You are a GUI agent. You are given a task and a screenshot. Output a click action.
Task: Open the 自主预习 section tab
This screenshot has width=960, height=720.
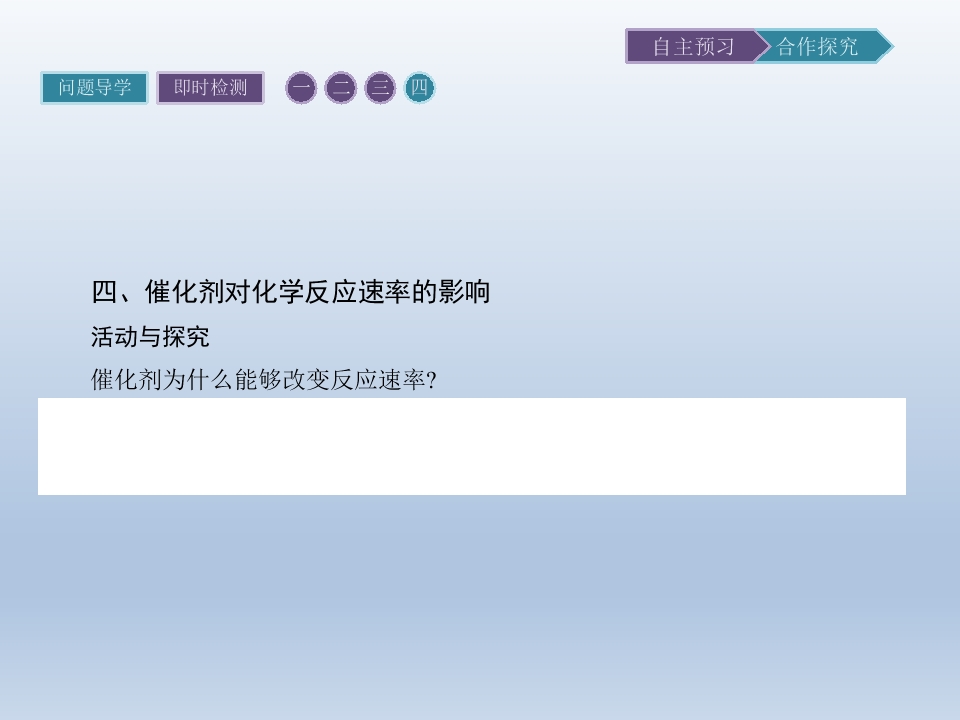click(694, 47)
